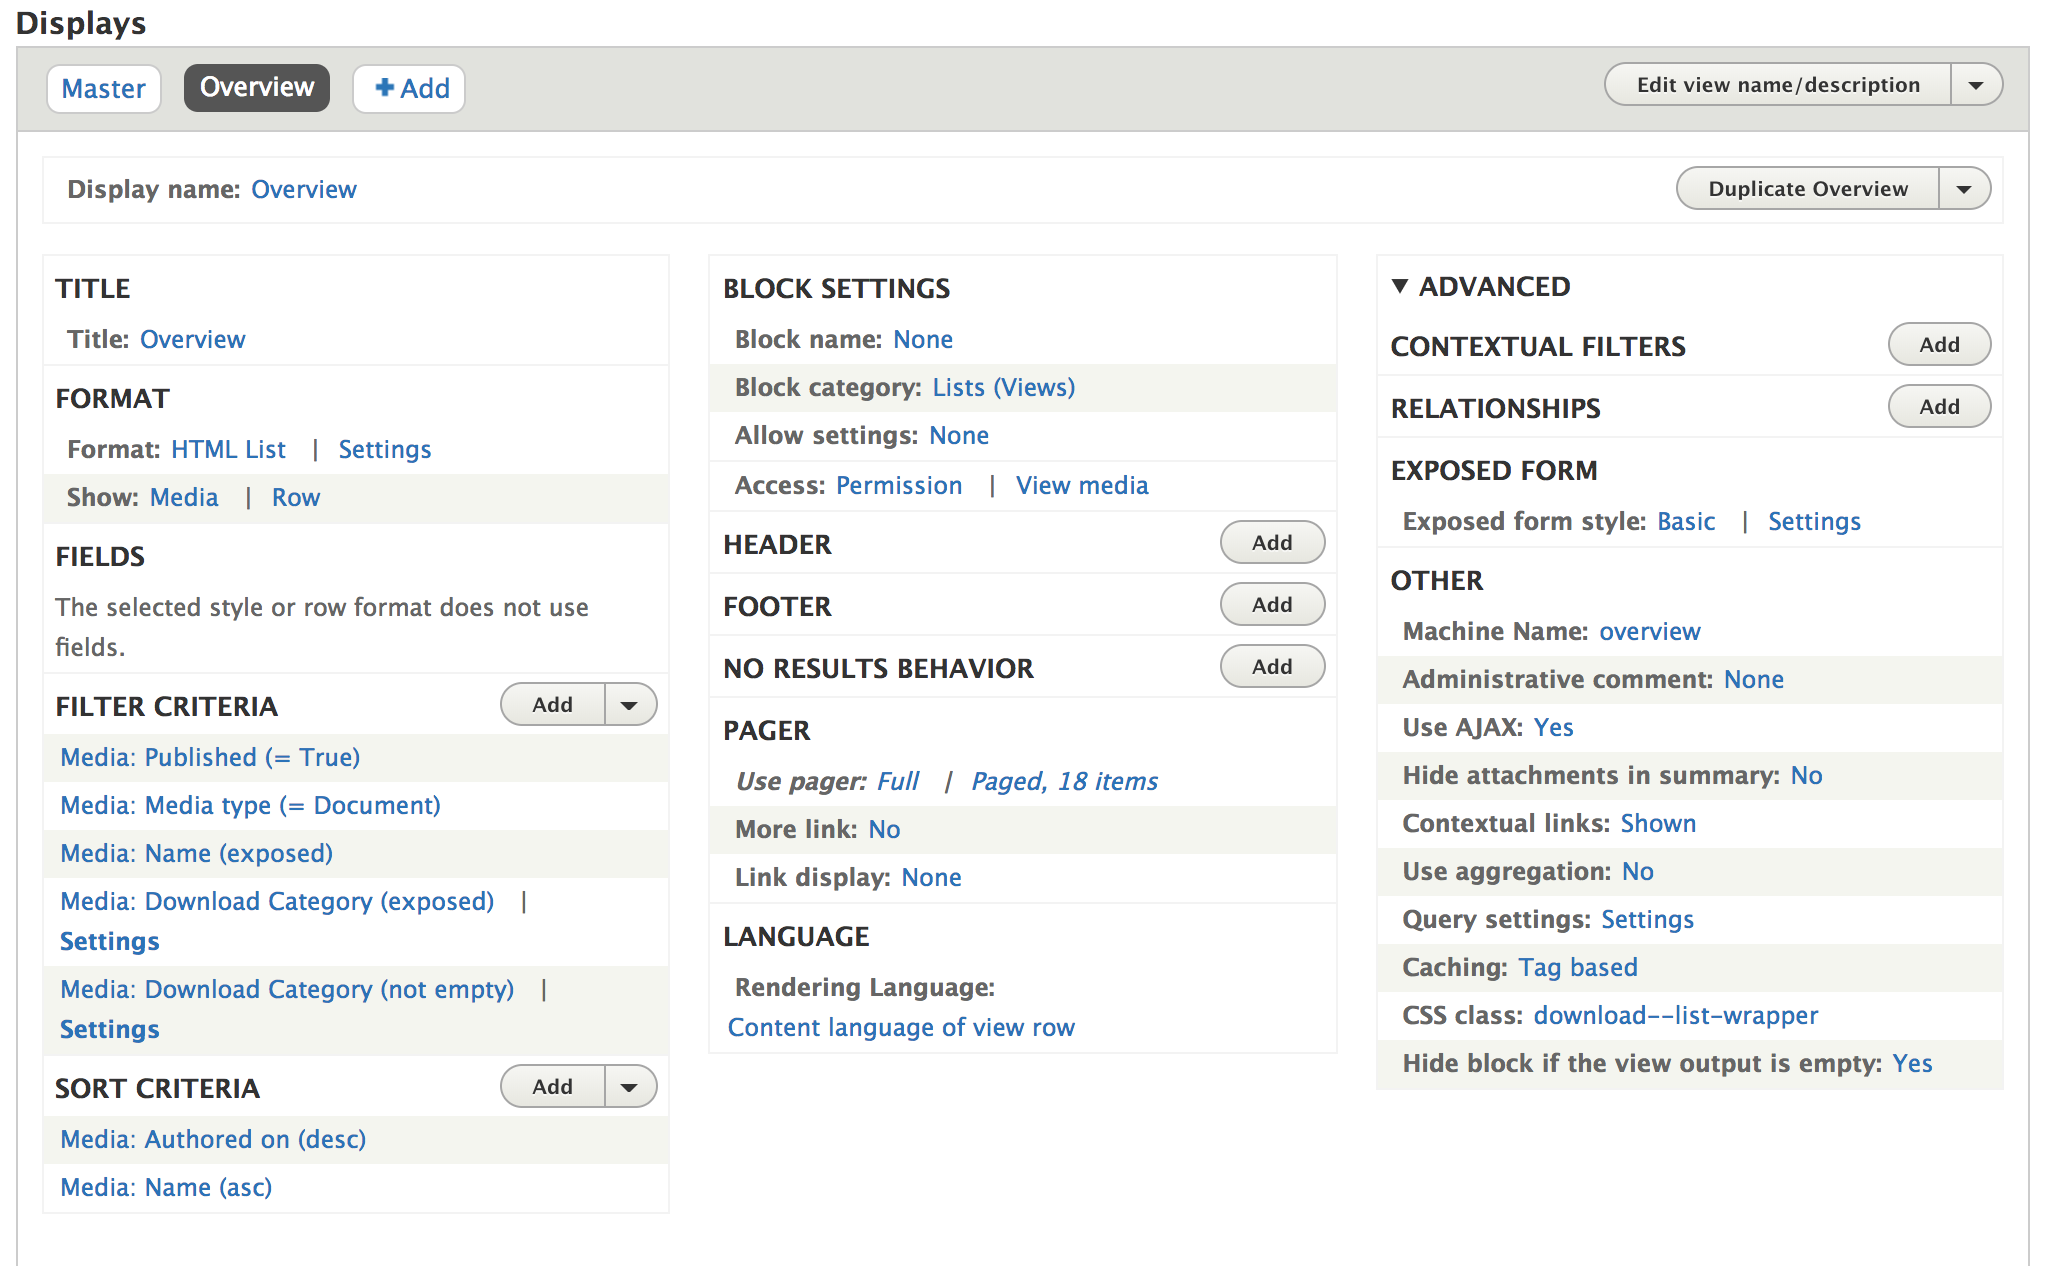Open Duplicate Overview dropdown arrow
Image resolution: width=2060 pixels, height=1266 pixels.
1963,189
